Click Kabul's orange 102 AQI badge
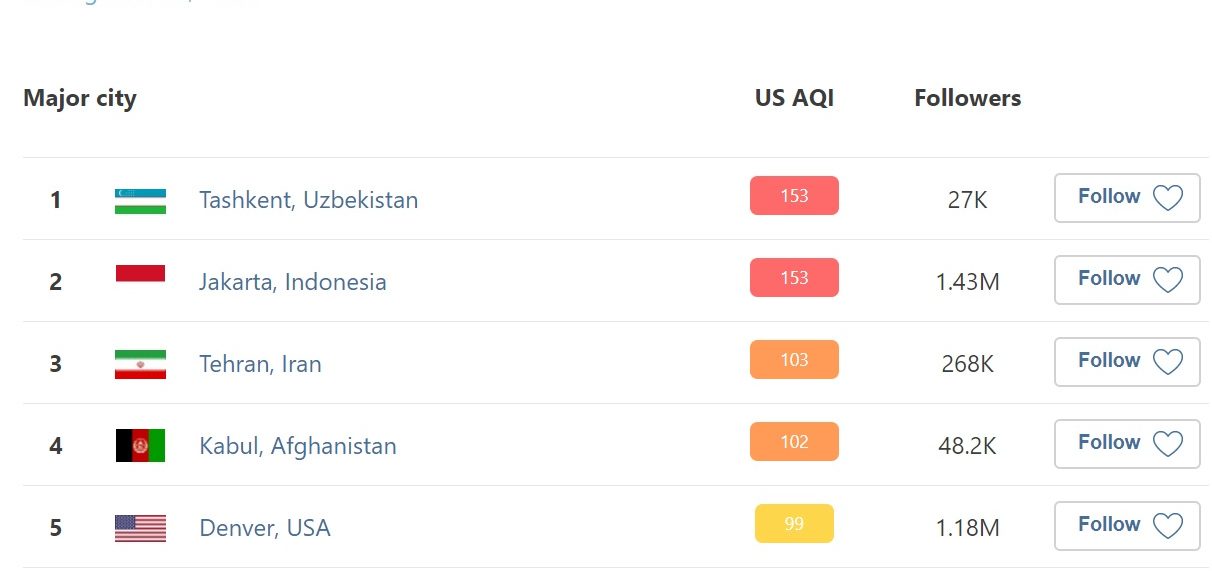Viewport: 1212px width, 580px height. tap(794, 442)
